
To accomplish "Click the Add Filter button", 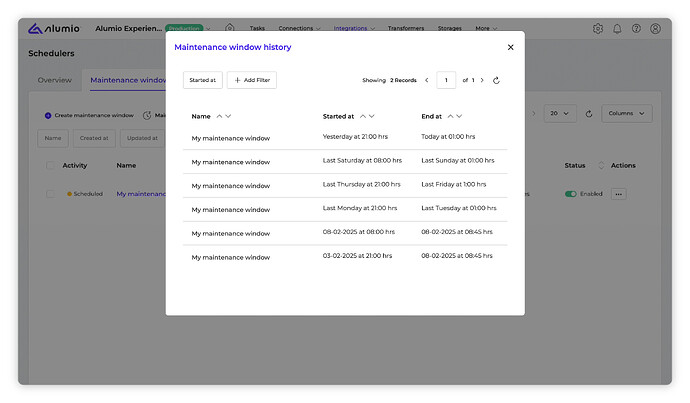I will [x=252, y=80].
